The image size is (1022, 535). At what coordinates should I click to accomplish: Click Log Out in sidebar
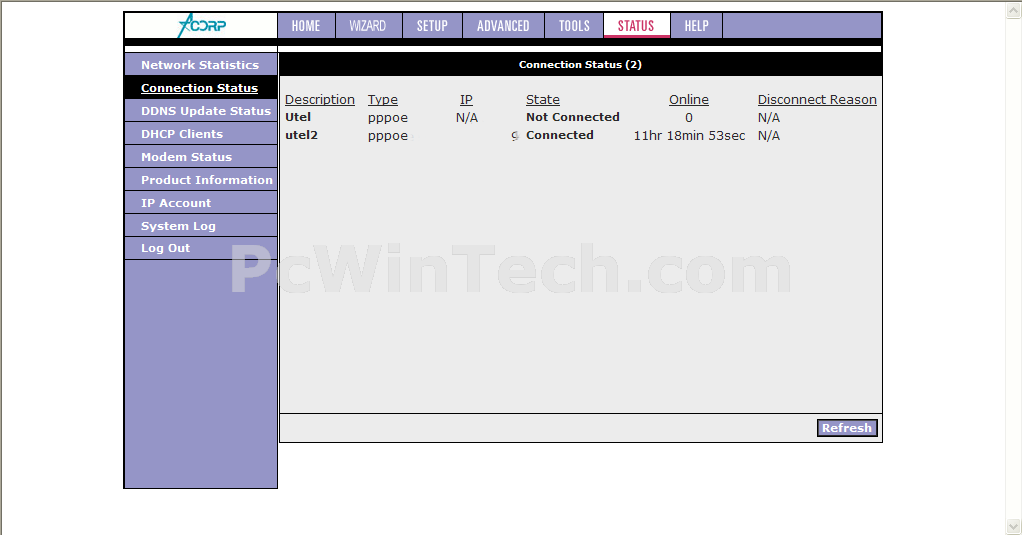(201, 248)
